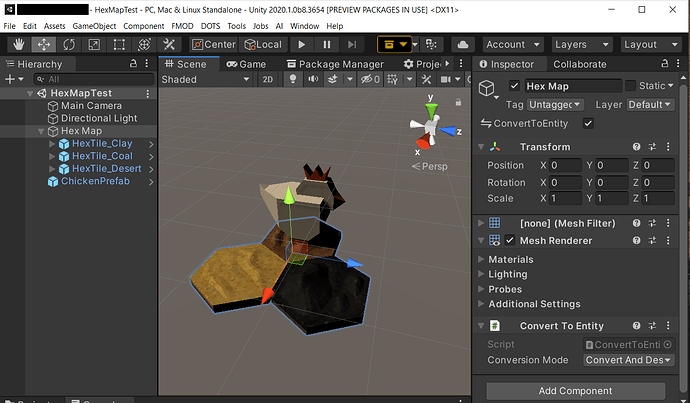Open scene component tools icon
The image size is (690, 403).
click(x=426, y=79)
